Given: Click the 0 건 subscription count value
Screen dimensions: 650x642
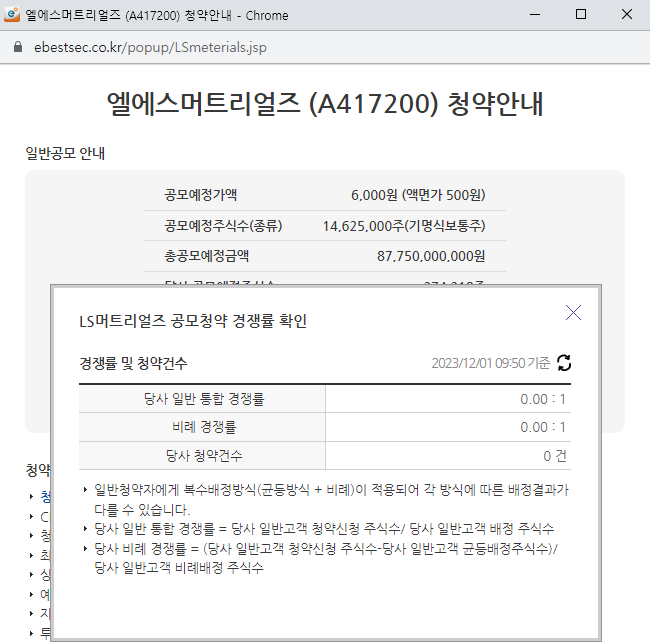Looking at the screenshot, I should click(x=555, y=456).
